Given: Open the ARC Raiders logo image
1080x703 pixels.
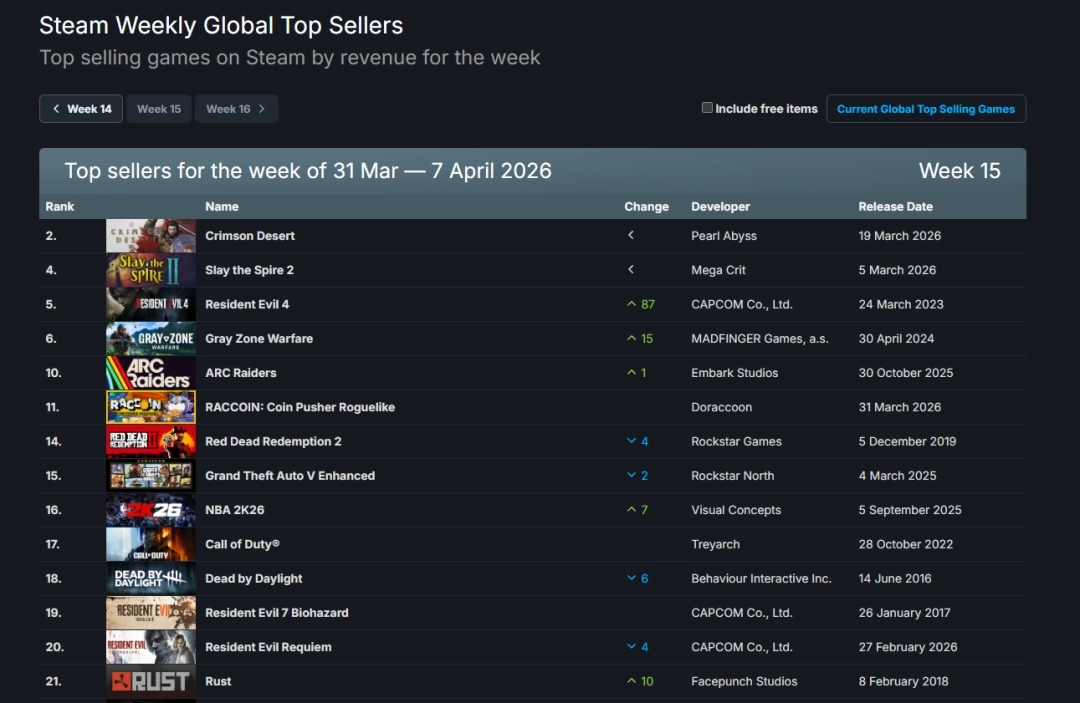Looking at the screenshot, I should tap(151, 373).
